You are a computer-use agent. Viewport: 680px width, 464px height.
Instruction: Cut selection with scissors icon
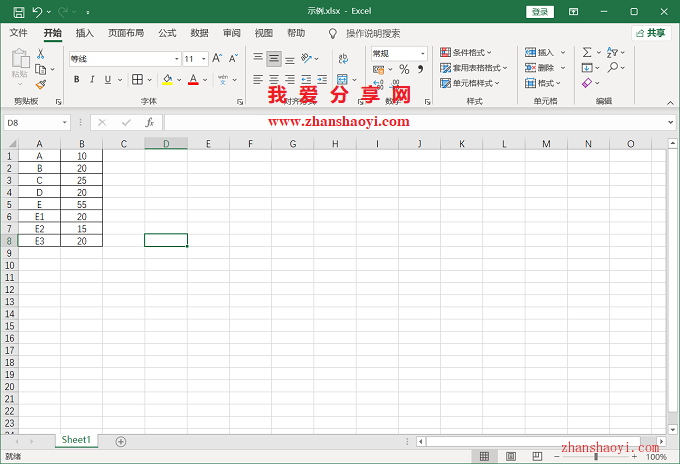tap(40, 54)
